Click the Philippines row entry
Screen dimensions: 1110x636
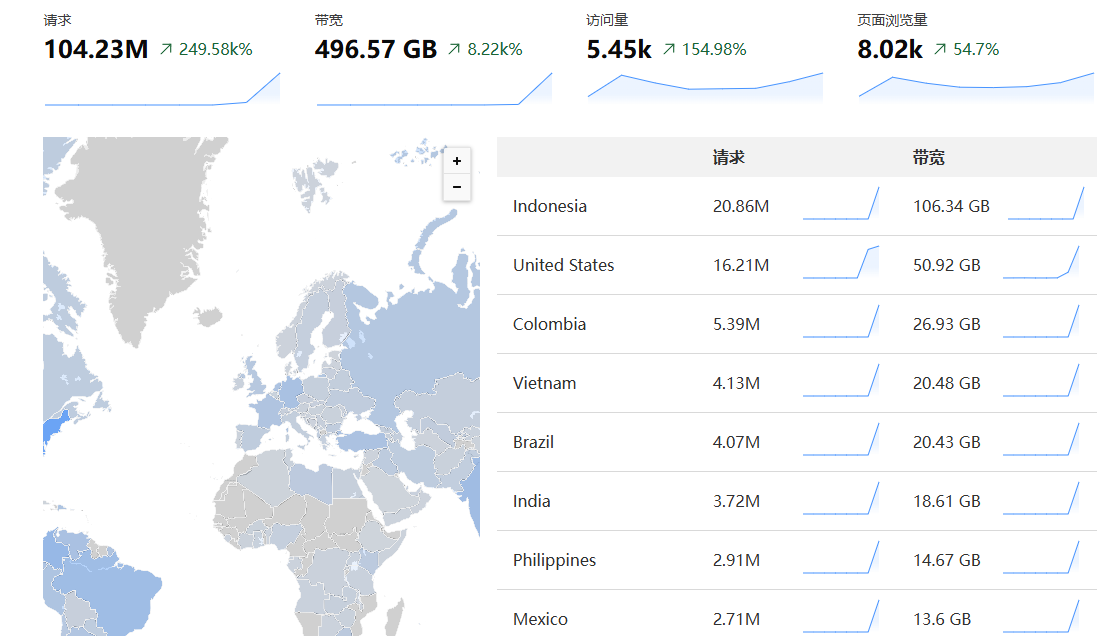pyautogui.click(x=554, y=560)
